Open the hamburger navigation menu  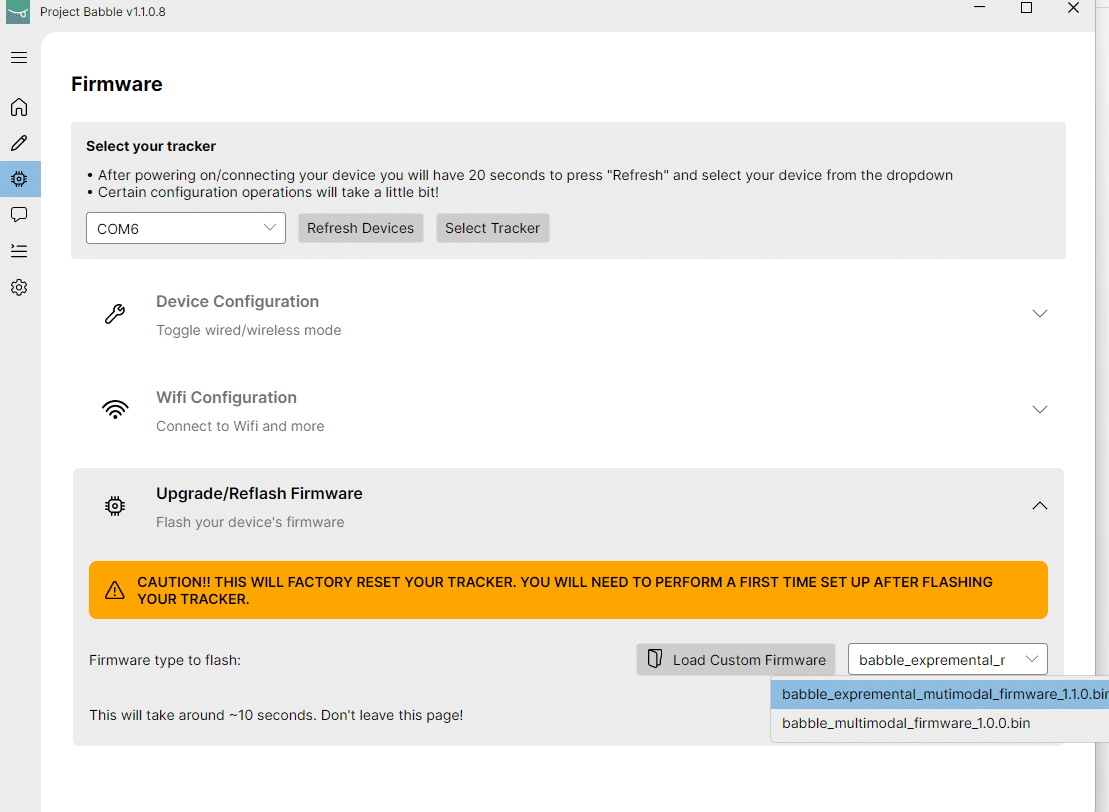click(x=19, y=58)
